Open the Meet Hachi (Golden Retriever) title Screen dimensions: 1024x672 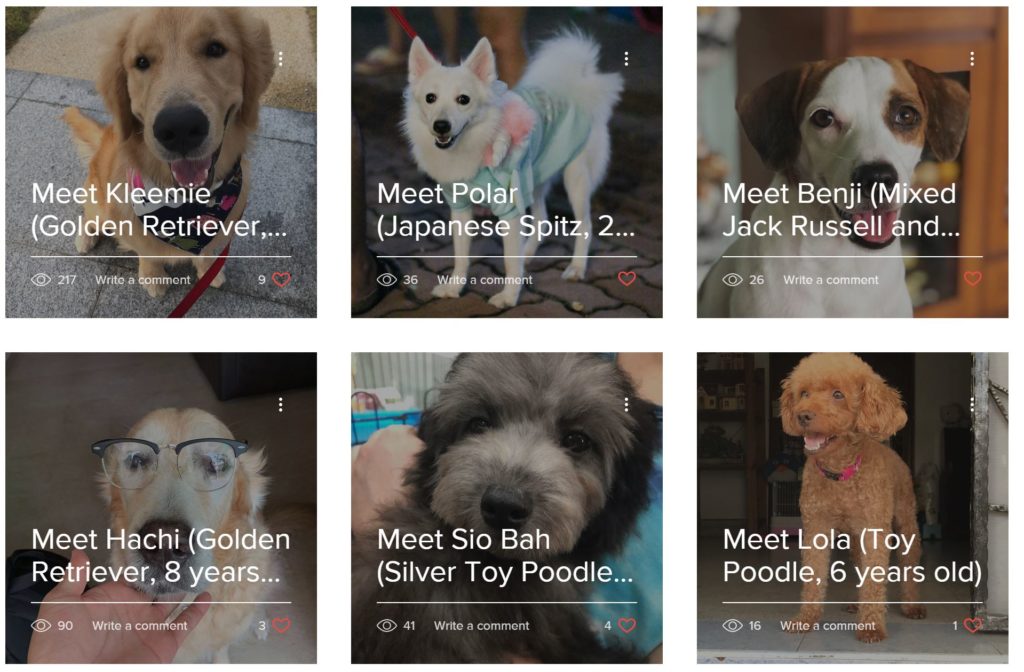pyautogui.click(x=161, y=556)
